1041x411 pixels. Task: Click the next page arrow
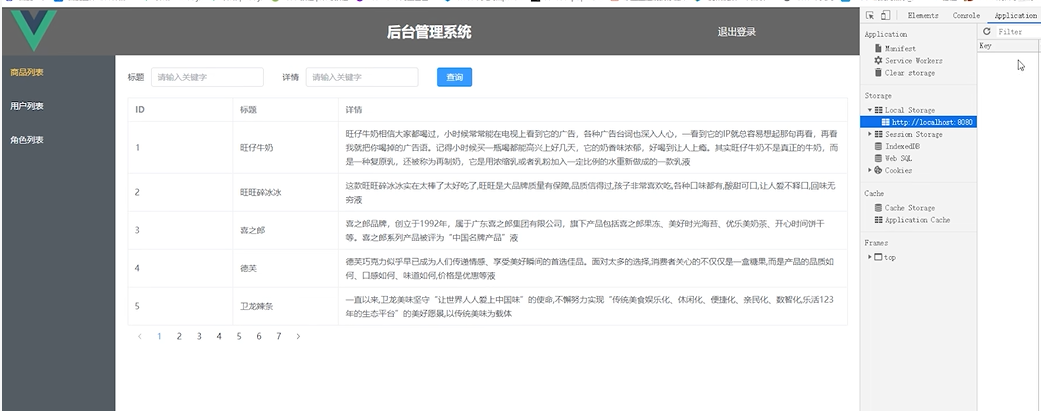[x=298, y=336]
